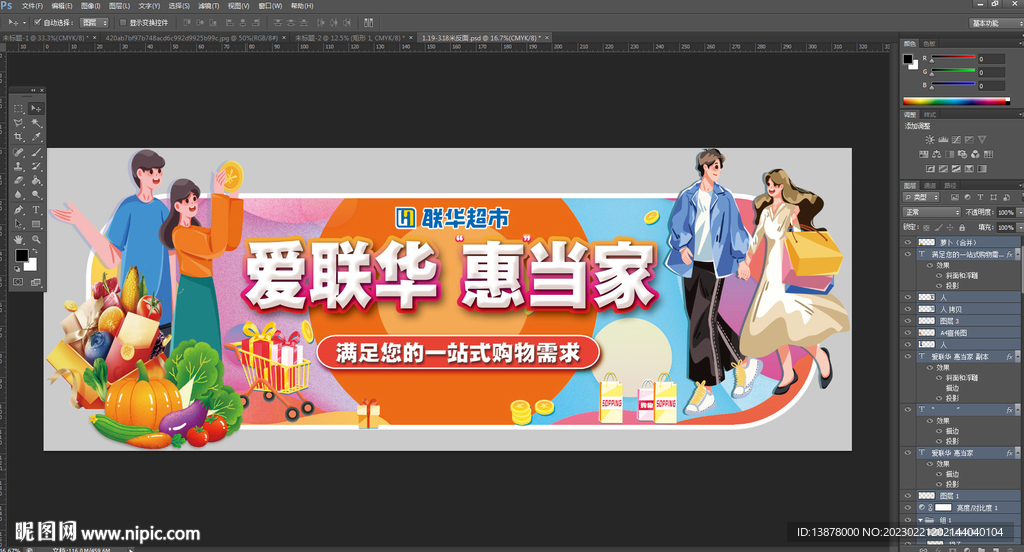This screenshot has width=1024, height=552.
Task: Select the Eraser tool
Action: [x=18, y=180]
